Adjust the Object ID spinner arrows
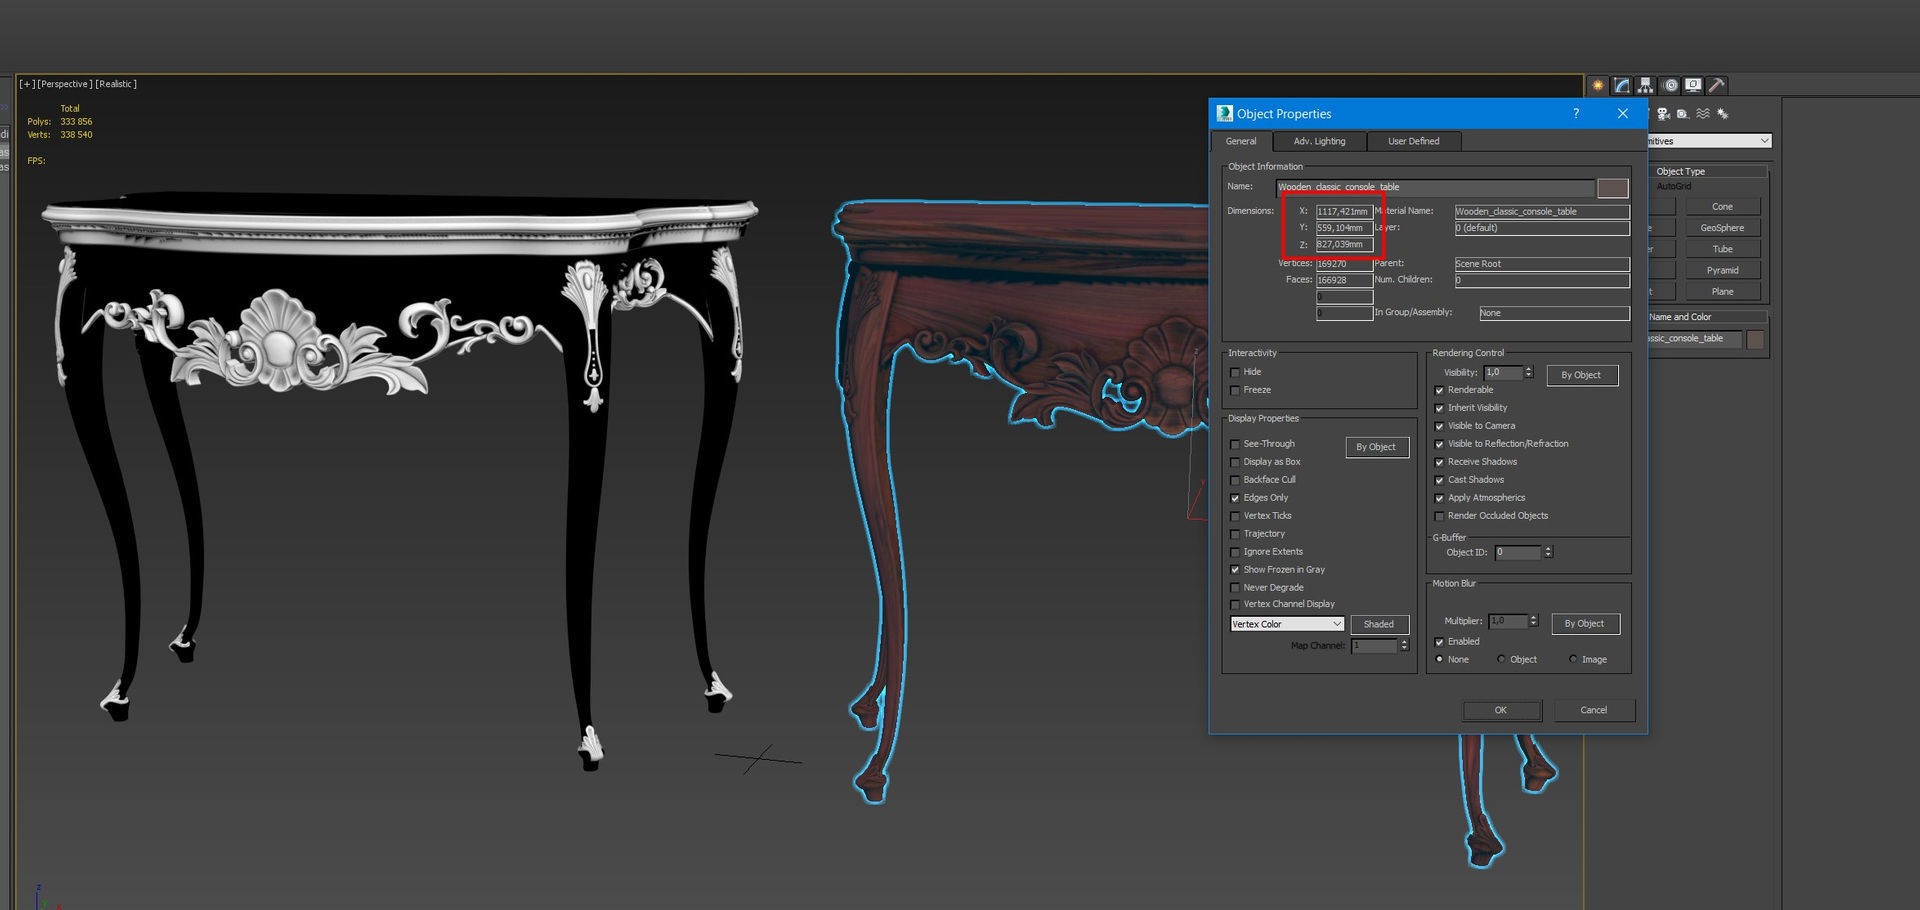The width and height of the screenshot is (1920, 910). click(x=1548, y=552)
